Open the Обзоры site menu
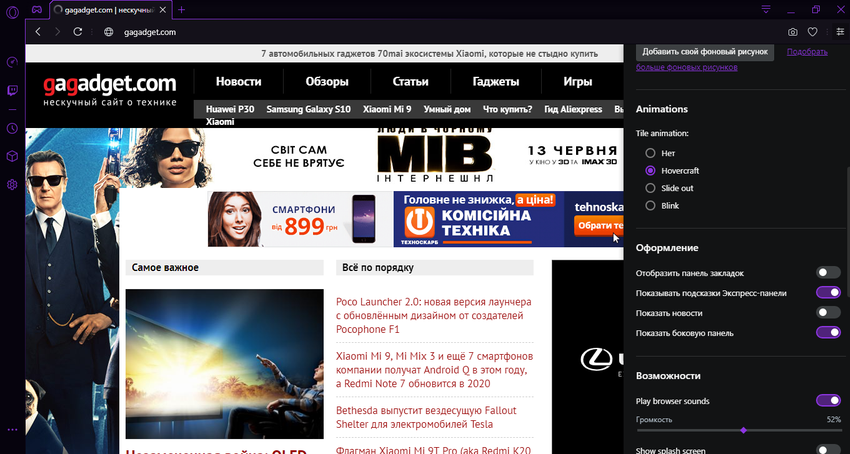 [x=326, y=81]
